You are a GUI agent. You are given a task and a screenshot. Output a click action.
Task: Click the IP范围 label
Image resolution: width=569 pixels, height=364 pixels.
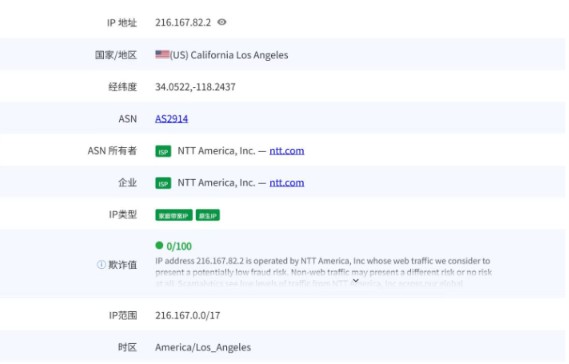click(123, 315)
